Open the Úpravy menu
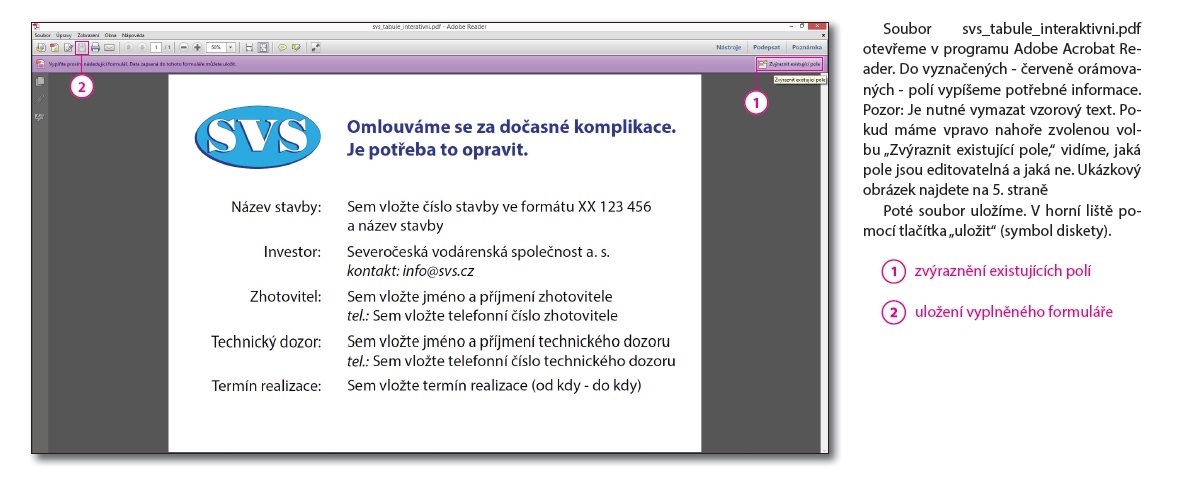The height and width of the screenshot is (490, 1178). 64,35
